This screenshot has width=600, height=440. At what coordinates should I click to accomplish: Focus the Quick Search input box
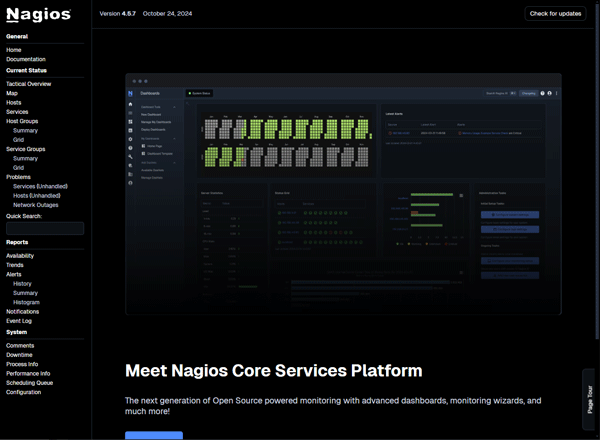tap(45, 228)
